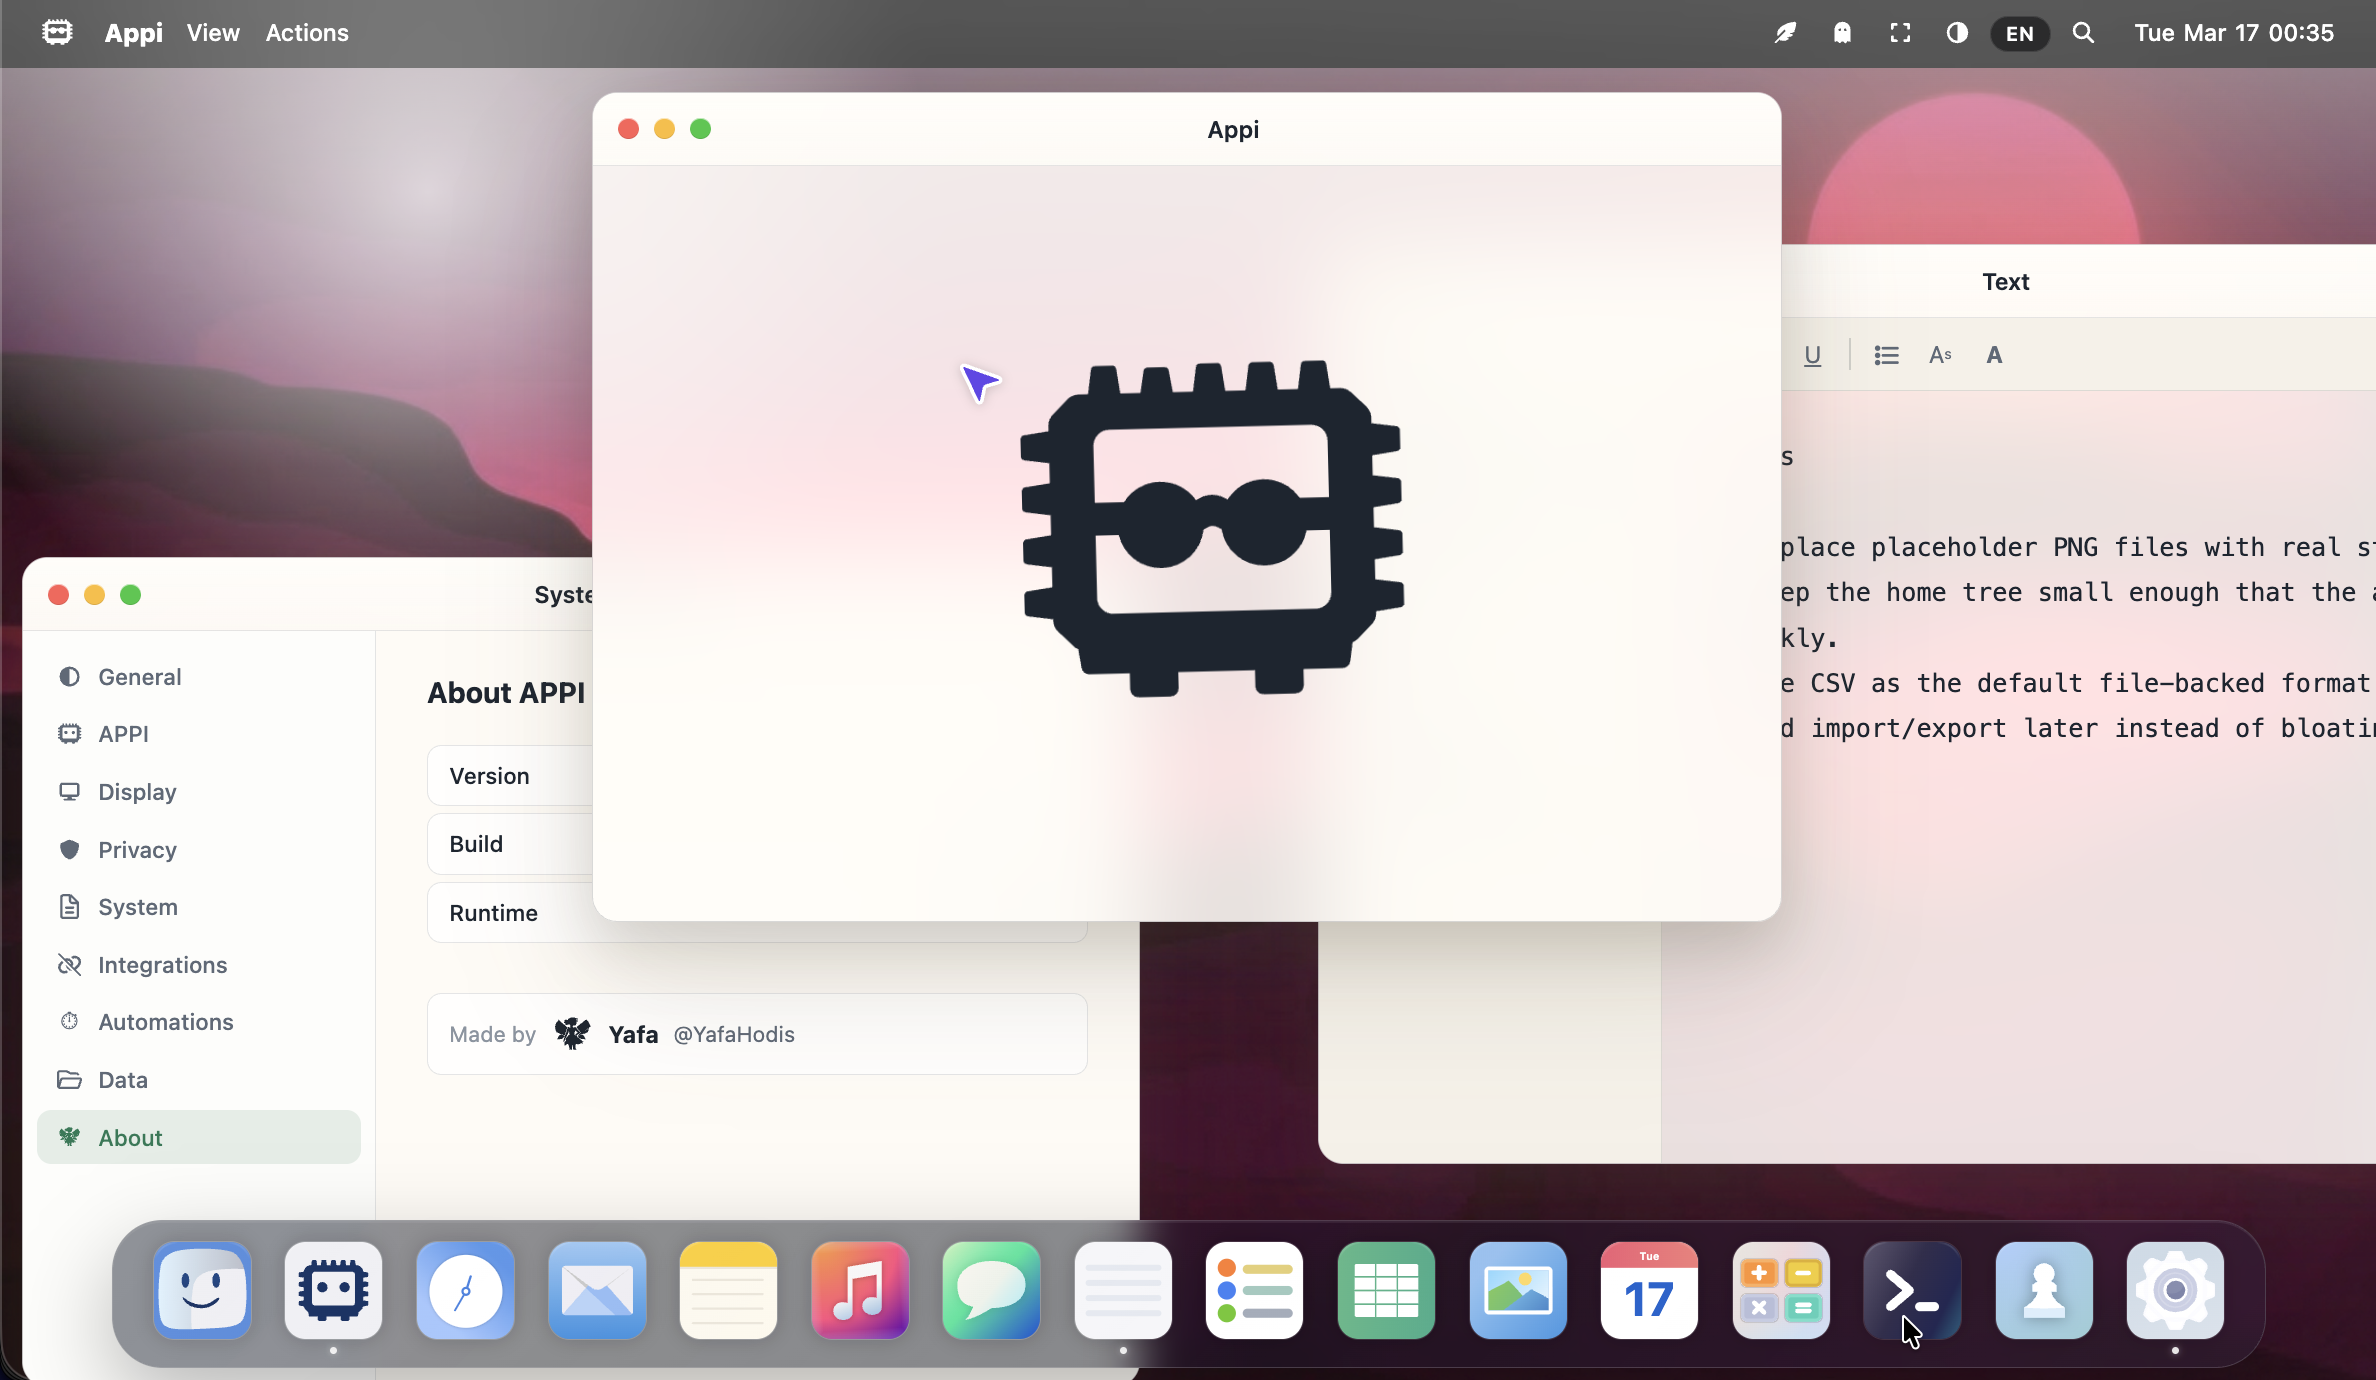
Task: Switch the EN input language indicator
Action: (2019, 33)
